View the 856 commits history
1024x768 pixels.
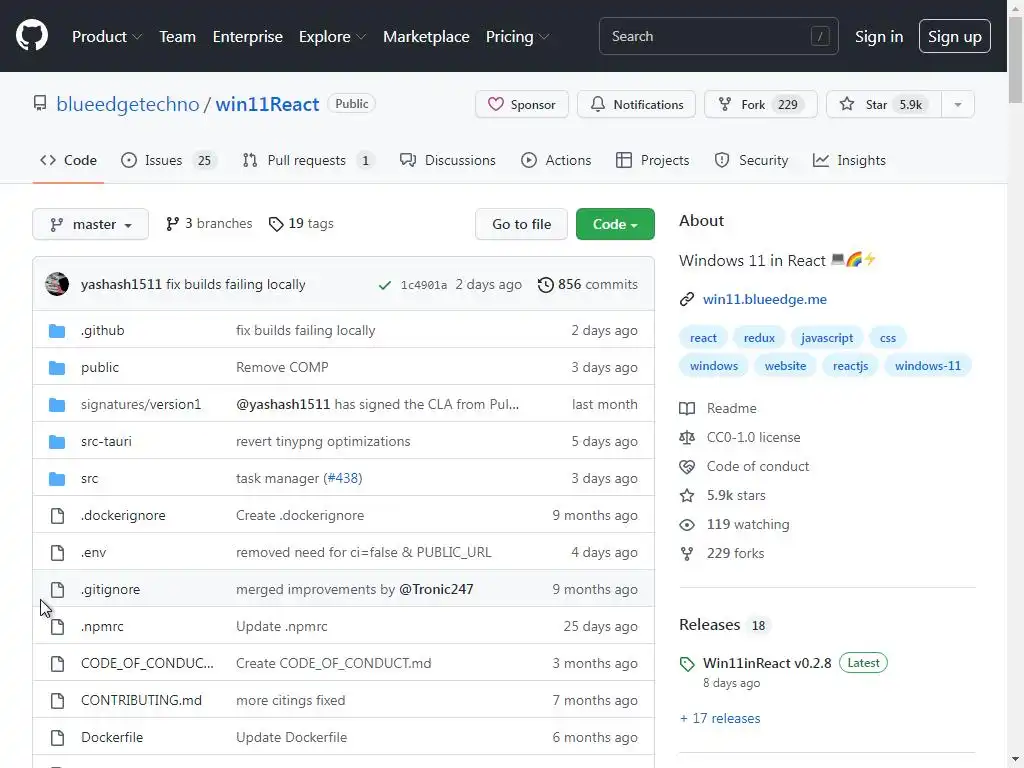tap(588, 284)
